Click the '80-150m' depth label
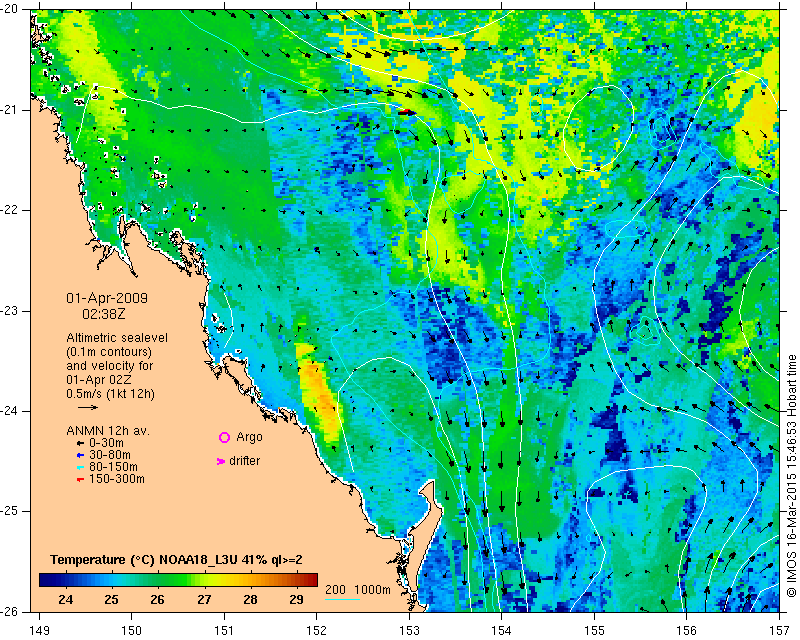This screenshot has width=800, height=640. [x=113, y=467]
